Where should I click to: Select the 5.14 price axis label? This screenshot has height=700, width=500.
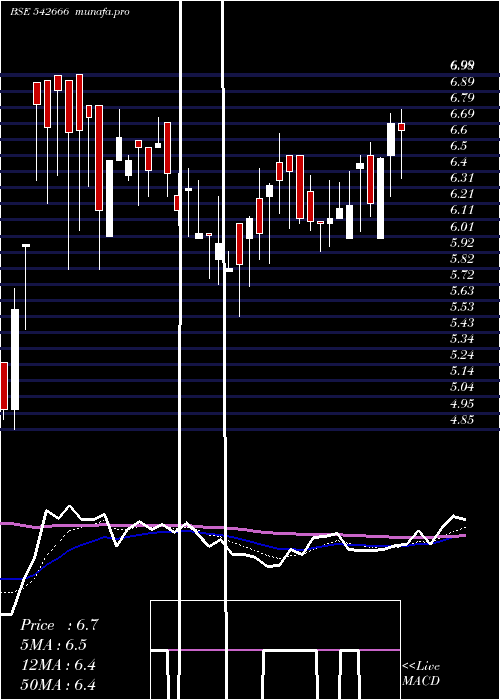(462, 371)
